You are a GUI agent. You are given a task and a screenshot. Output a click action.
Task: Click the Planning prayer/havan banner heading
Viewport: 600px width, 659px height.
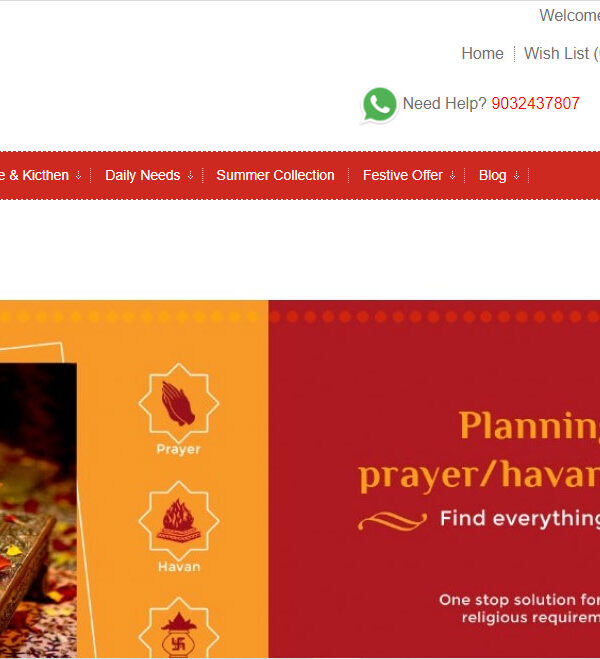coord(479,451)
